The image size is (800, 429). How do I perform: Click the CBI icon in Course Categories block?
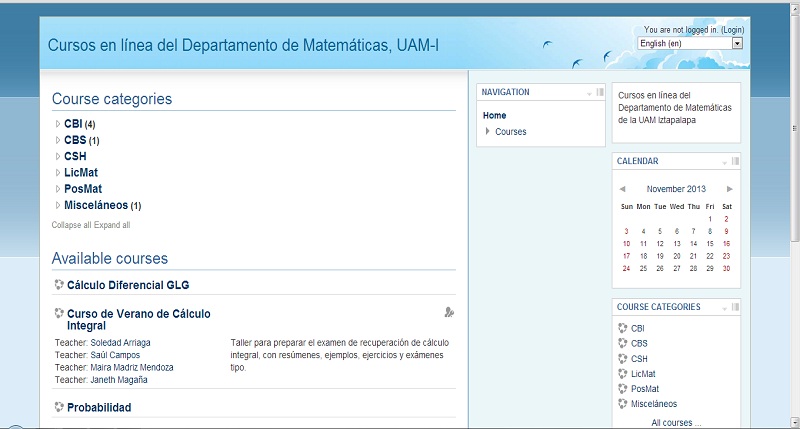622,328
